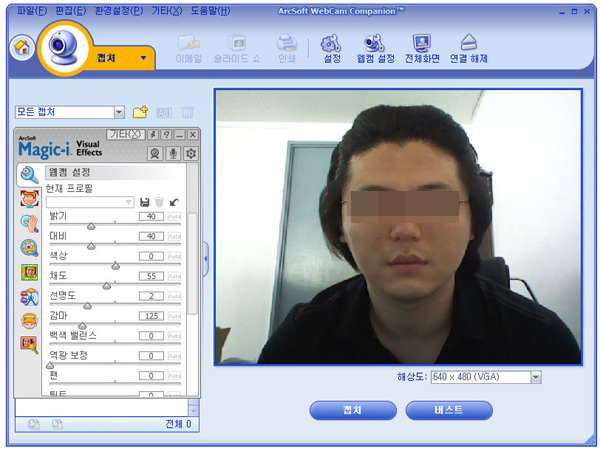
Task: Select the speech bubbles effects tab
Action: [29, 297]
